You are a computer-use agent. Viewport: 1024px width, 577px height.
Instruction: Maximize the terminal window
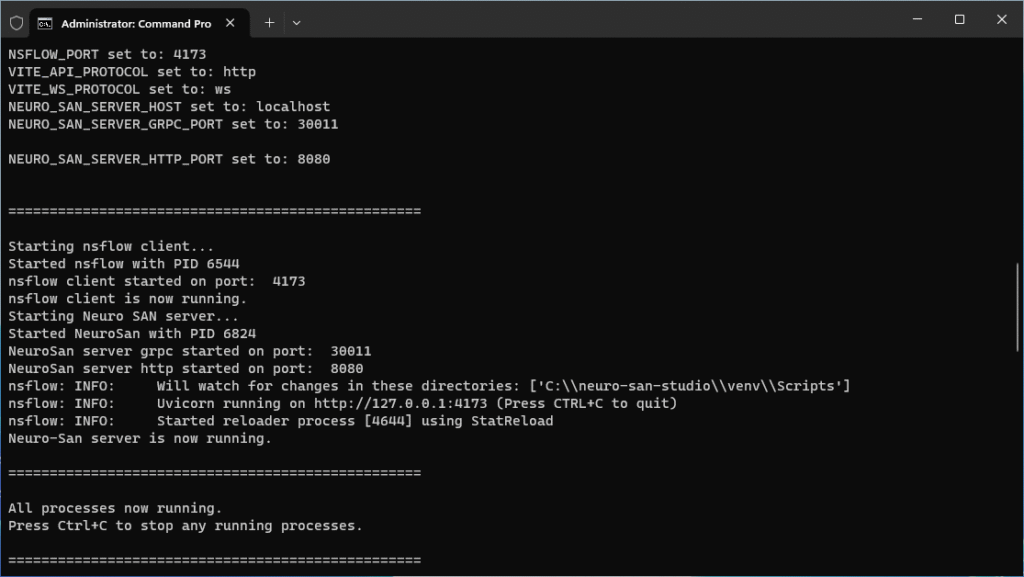pos(959,20)
